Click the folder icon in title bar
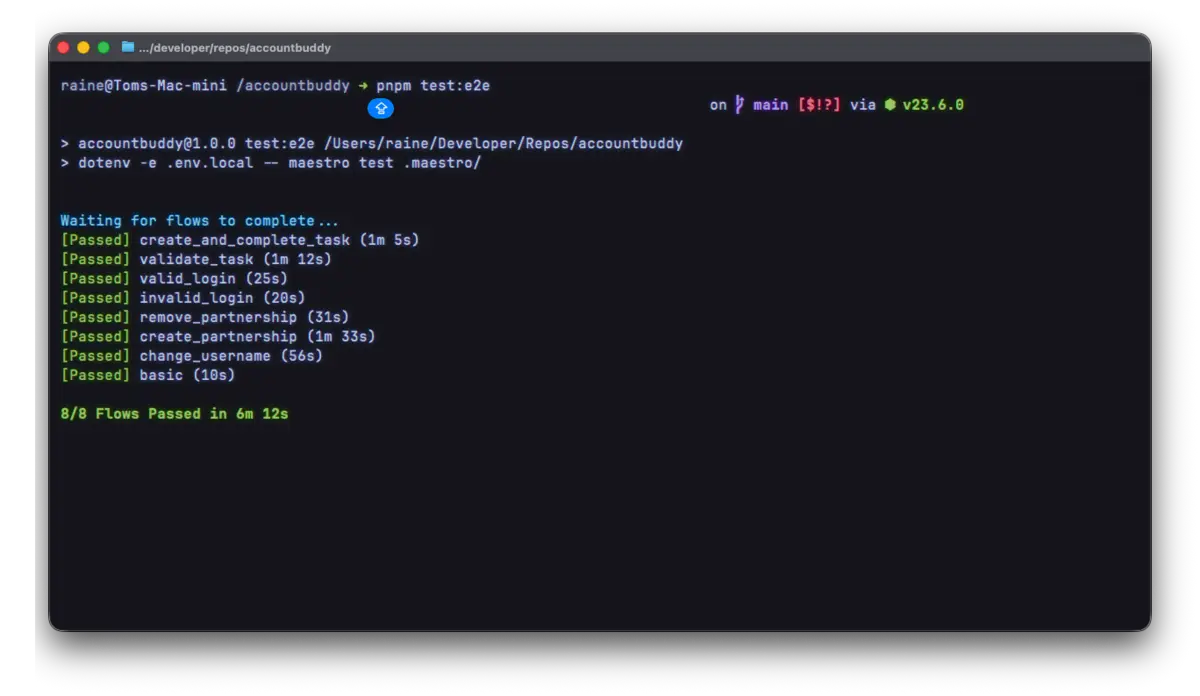 (127, 47)
